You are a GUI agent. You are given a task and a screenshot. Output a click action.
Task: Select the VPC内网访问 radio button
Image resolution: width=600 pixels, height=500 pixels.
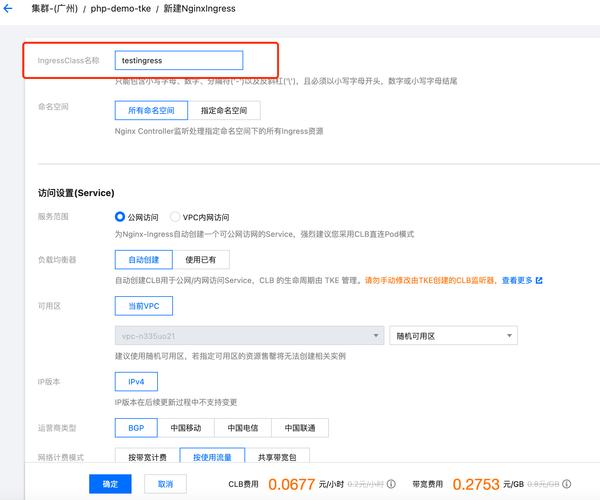175,217
